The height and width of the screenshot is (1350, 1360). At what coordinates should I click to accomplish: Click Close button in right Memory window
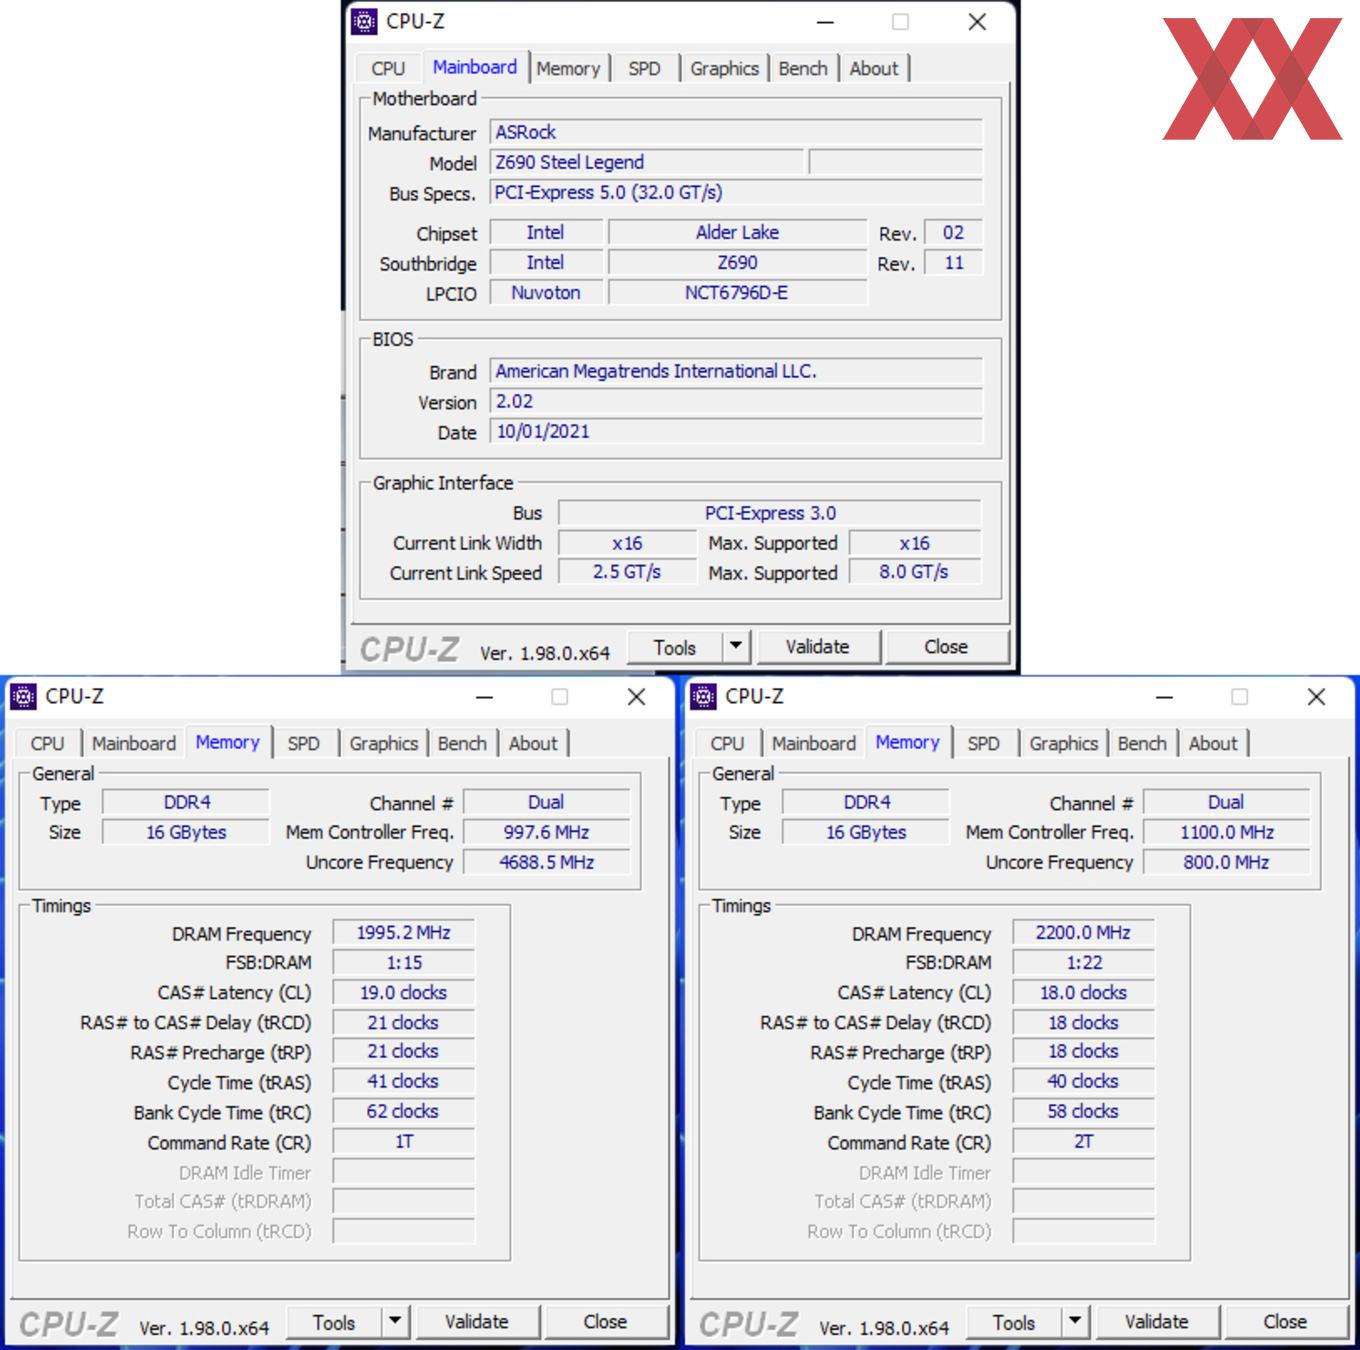coord(1285,1322)
